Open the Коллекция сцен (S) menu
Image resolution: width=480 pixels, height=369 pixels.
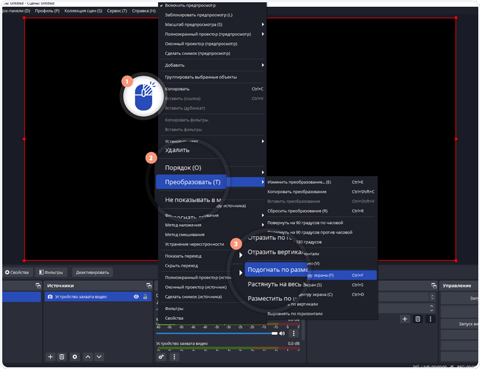83,11
